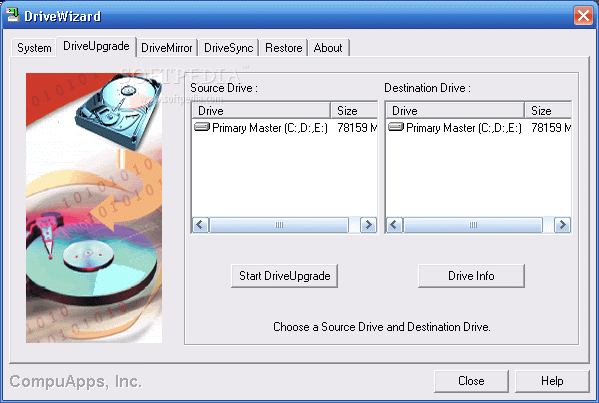The height and width of the screenshot is (403, 599).
Task: Click the Size column header in Destination list
Action: coord(548,110)
